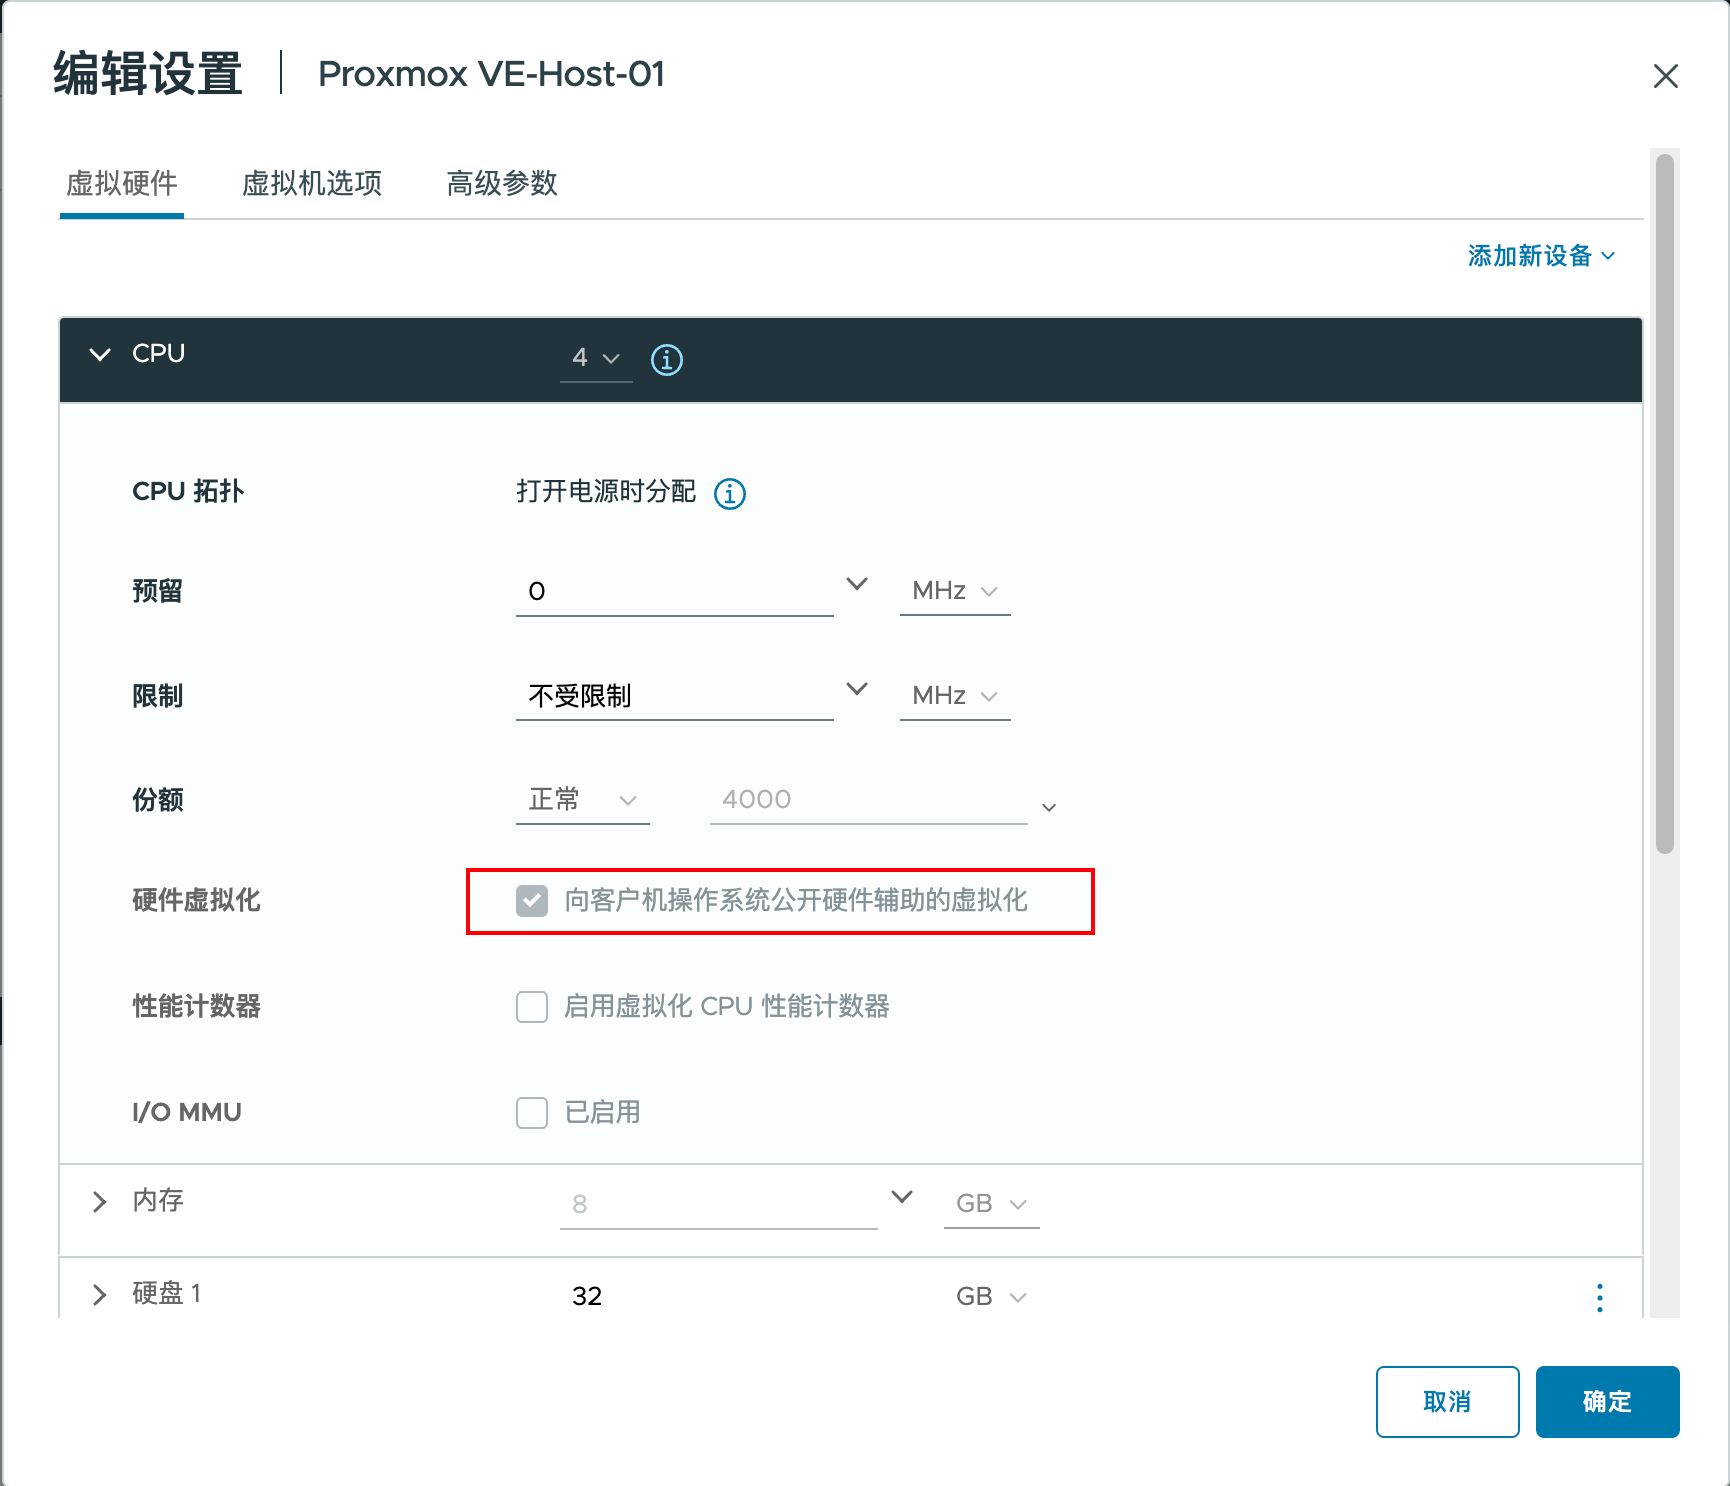Open the 添加新设备 menu

1541,256
